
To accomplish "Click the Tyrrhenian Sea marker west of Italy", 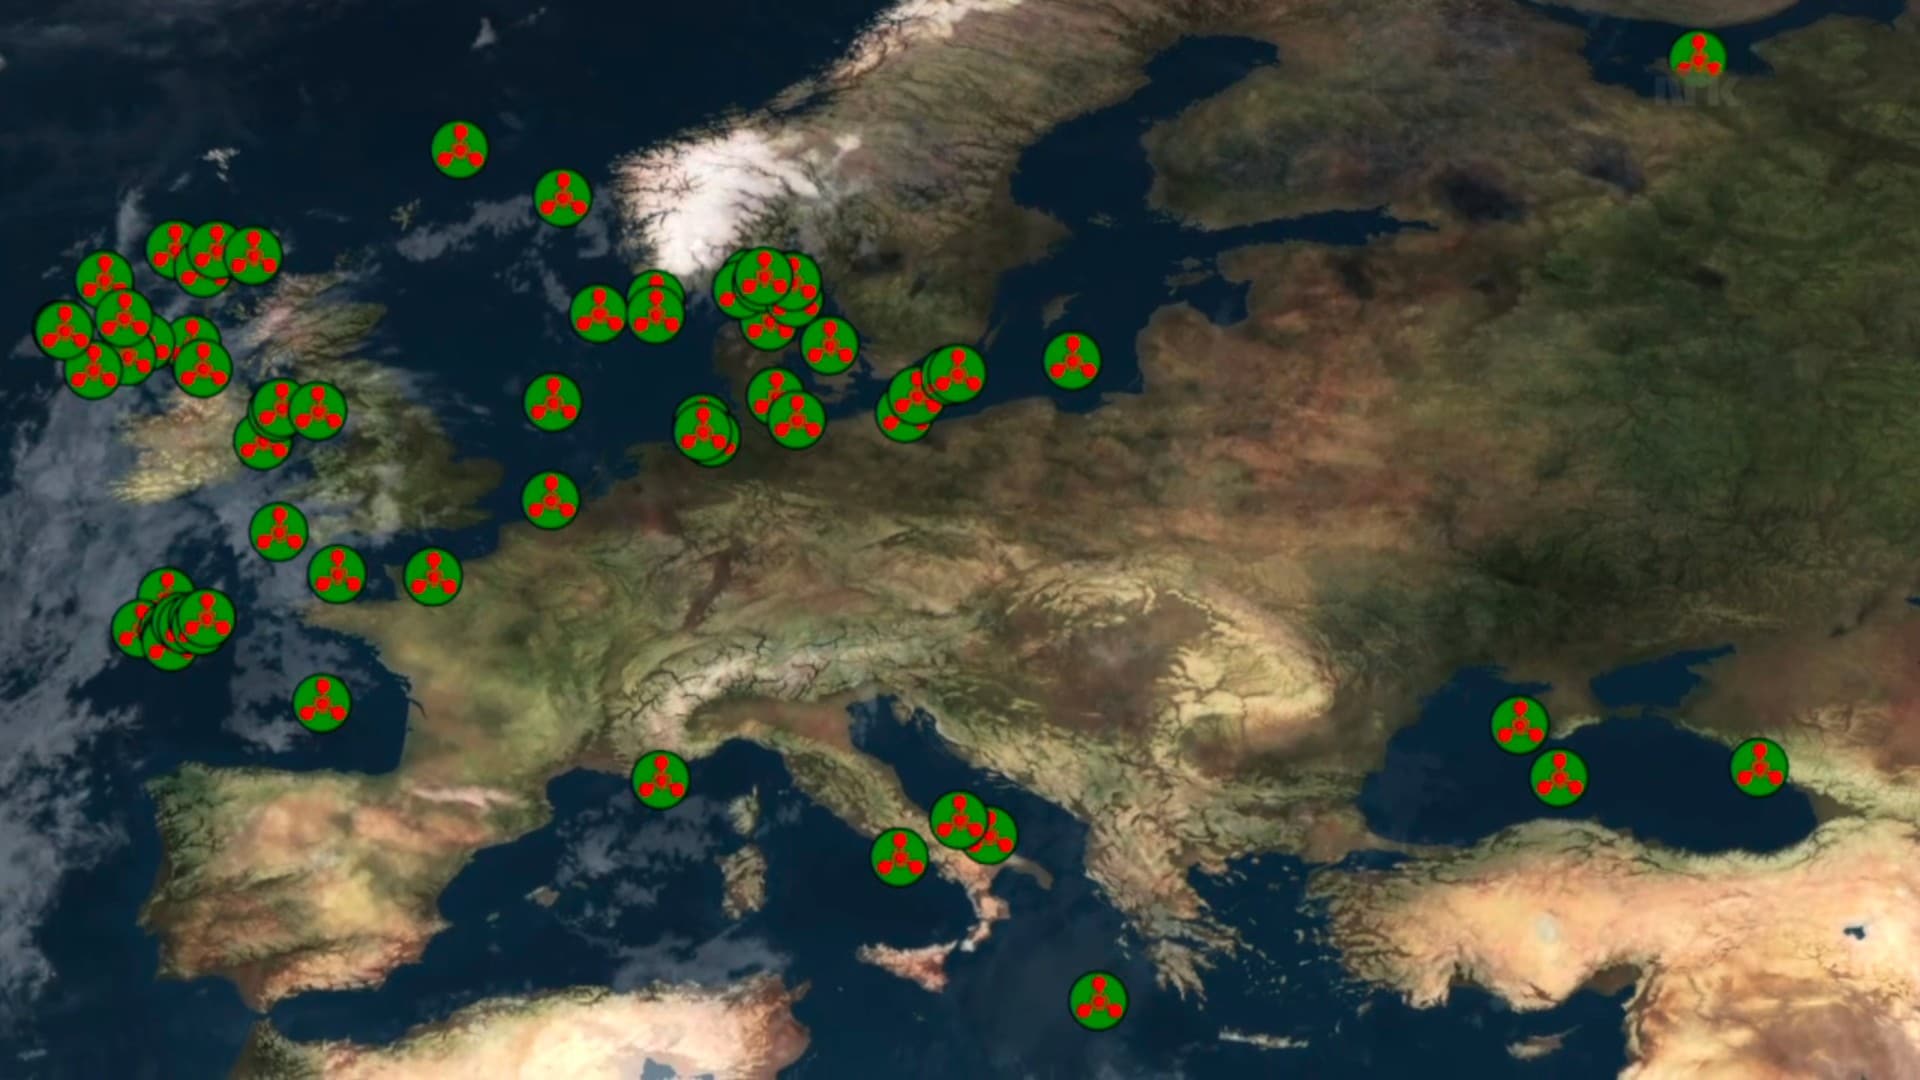I will tap(899, 857).
